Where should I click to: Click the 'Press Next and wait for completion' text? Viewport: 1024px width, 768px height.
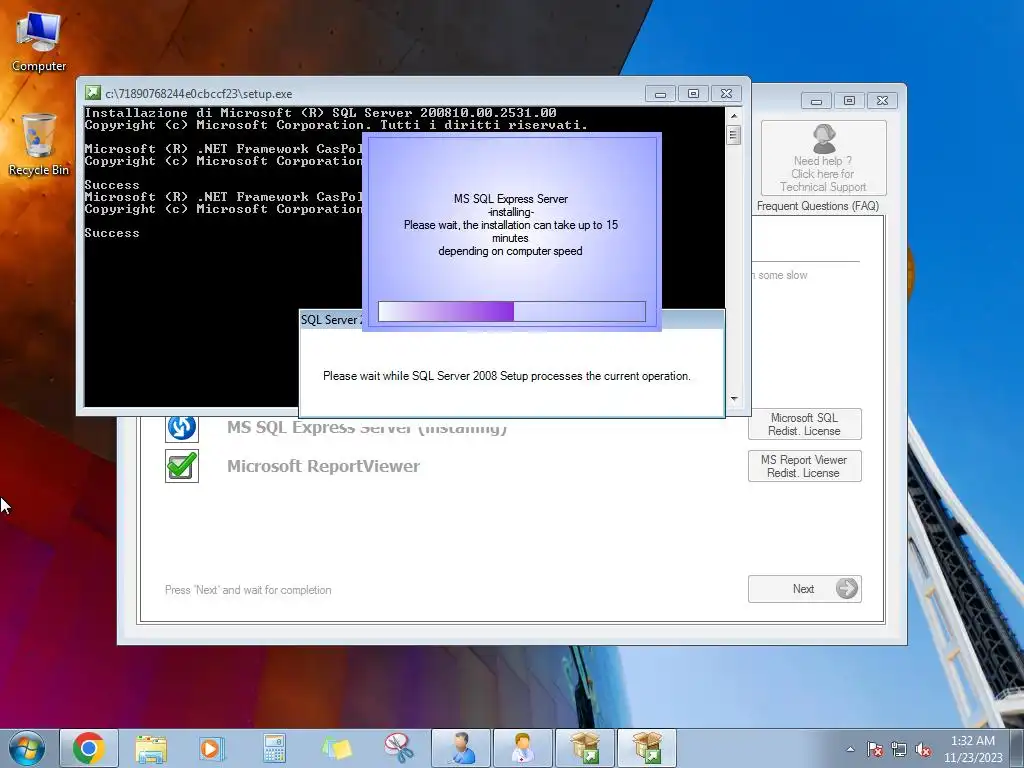click(248, 590)
